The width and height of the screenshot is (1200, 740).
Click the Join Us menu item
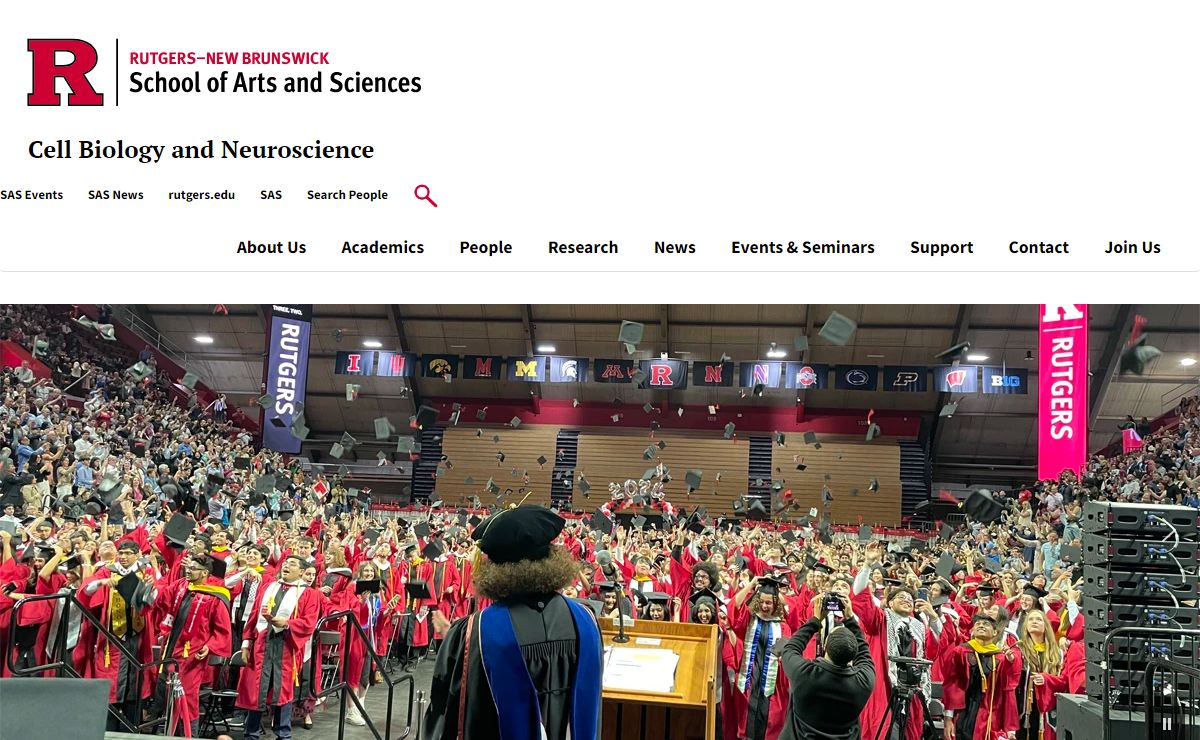pyautogui.click(x=1132, y=247)
